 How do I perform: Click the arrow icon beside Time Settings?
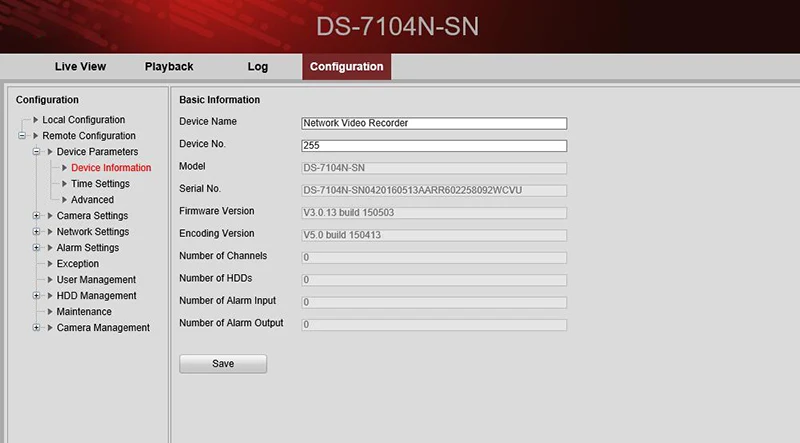click(64, 184)
